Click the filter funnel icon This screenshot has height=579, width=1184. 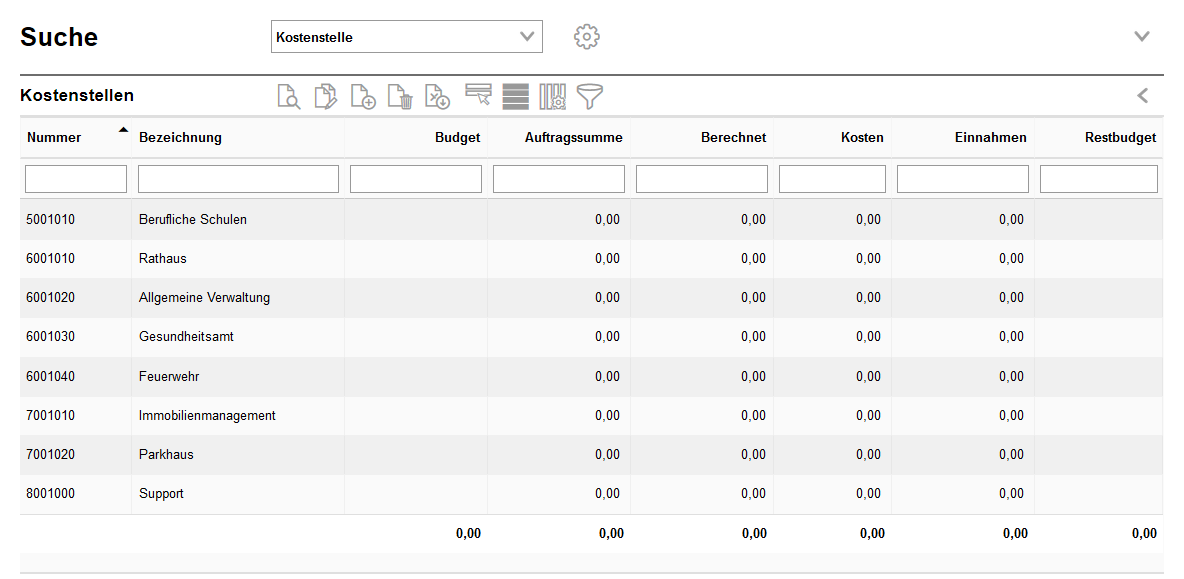590,97
